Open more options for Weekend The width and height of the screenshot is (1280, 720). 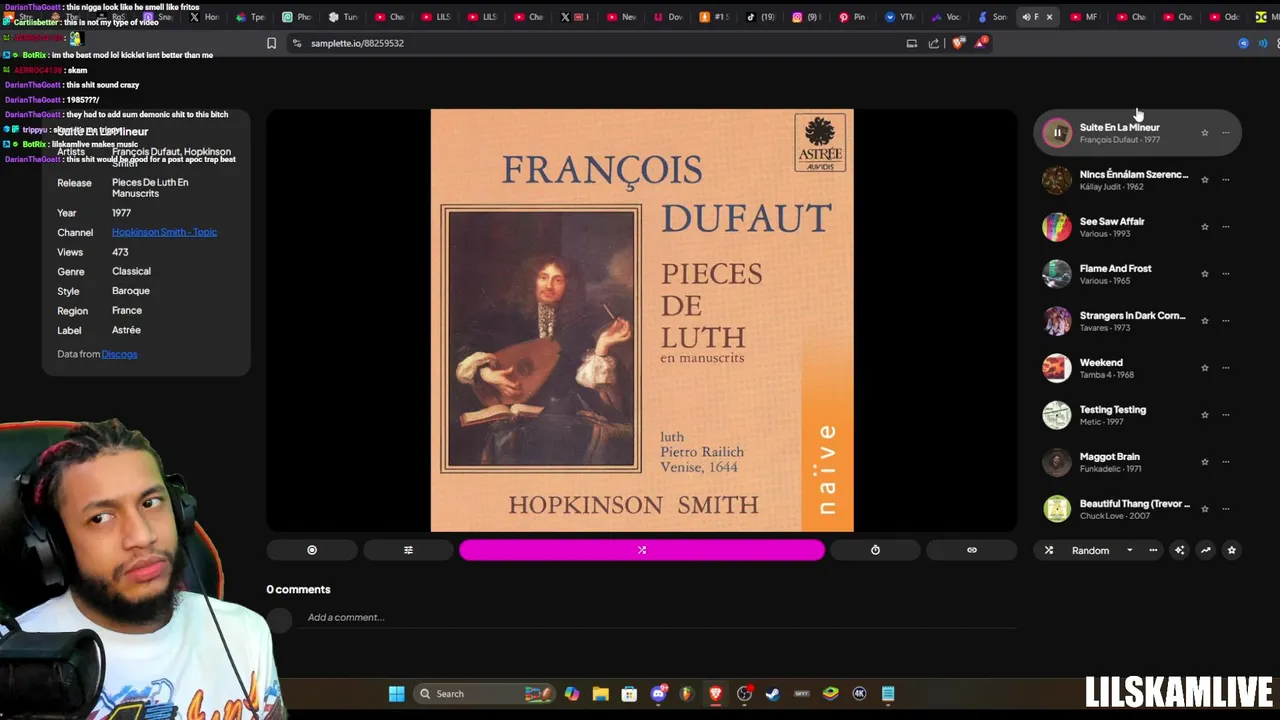point(1226,368)
